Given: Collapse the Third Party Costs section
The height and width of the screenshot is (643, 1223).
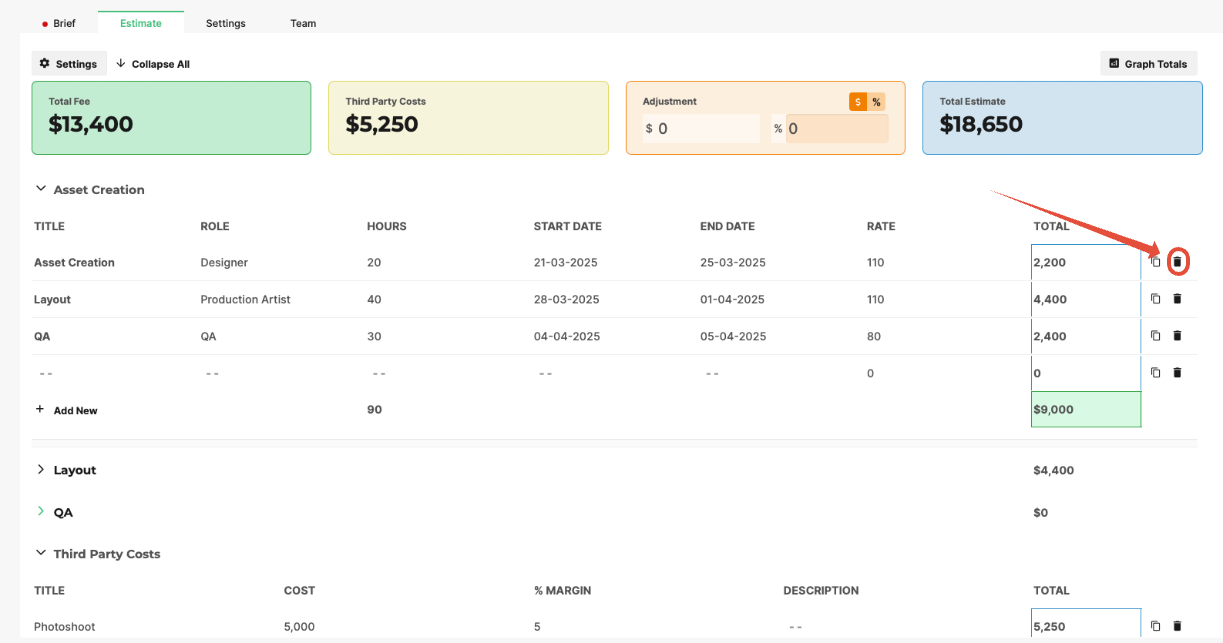Looking at the screenshot, I should coord(41,552).
